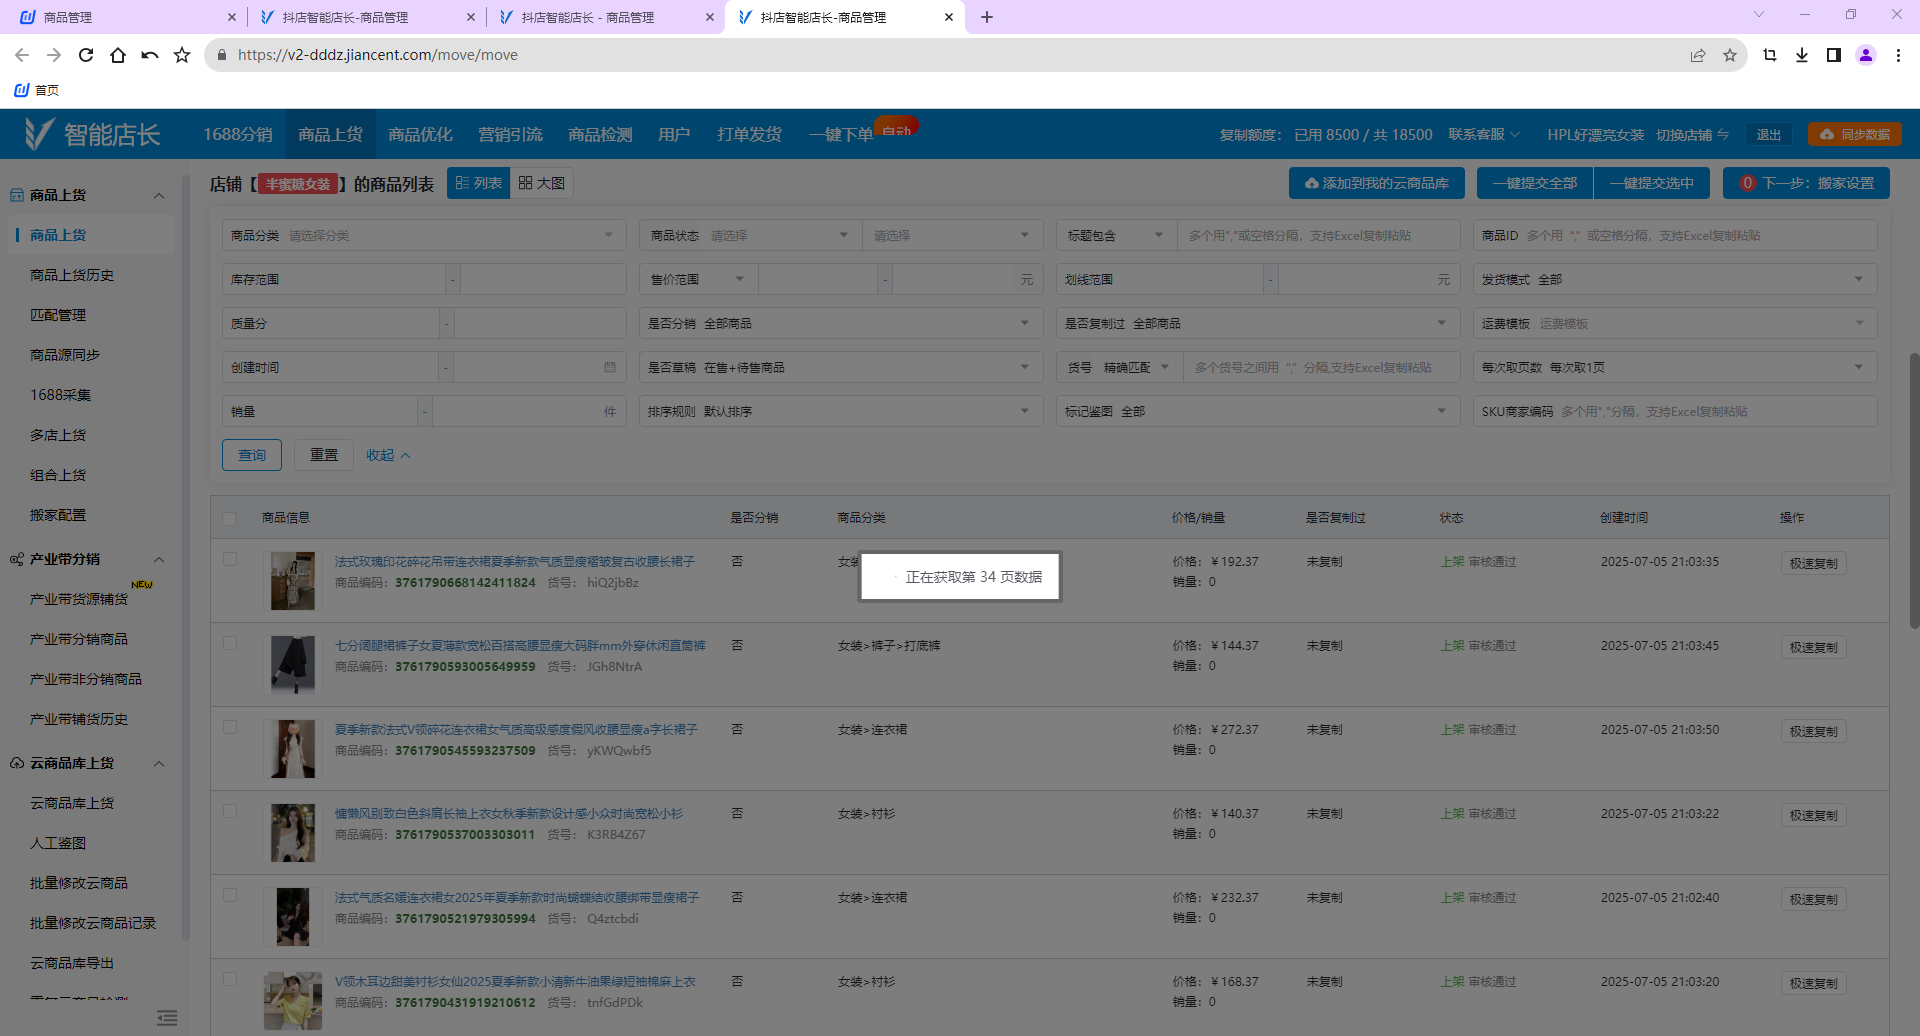
Task: Select 商品上货历史 in the sidebar
Action: tap(72, 275)
